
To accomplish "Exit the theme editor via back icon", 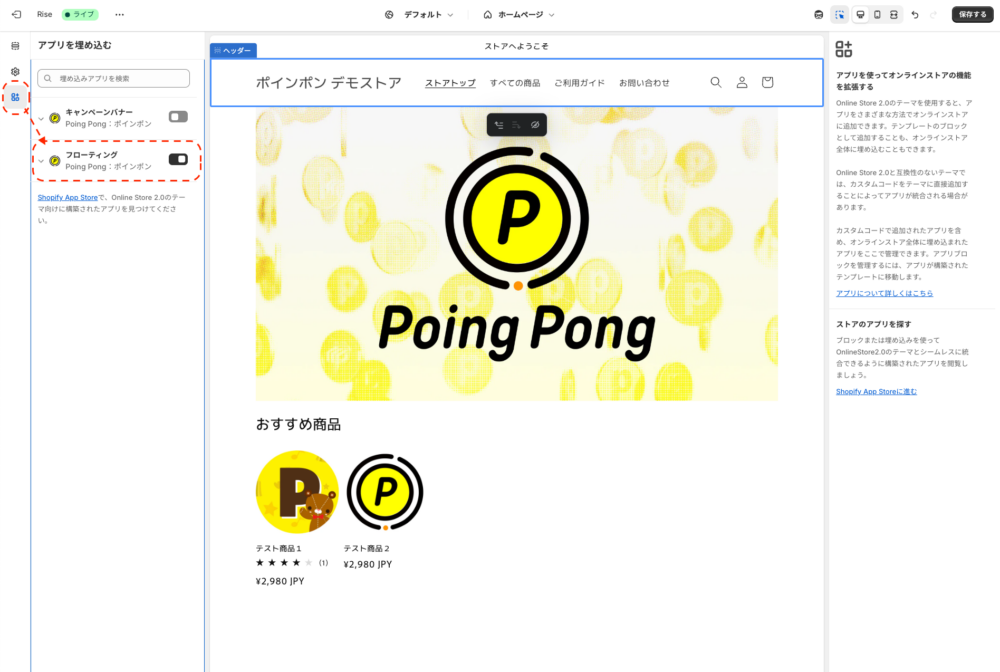I will pos(17,14).
